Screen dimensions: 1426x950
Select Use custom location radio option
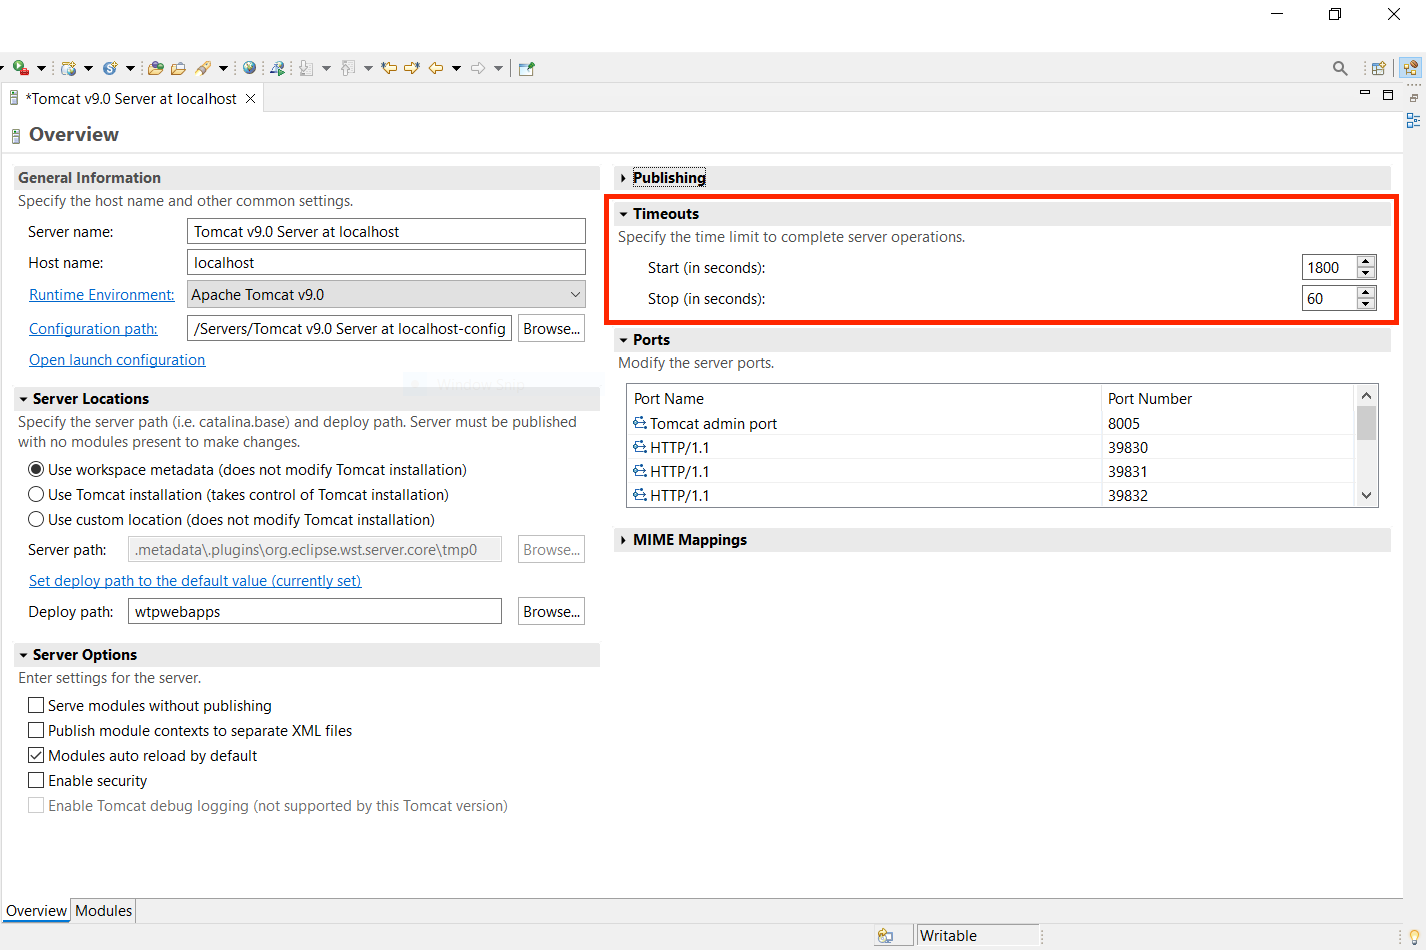36,519
